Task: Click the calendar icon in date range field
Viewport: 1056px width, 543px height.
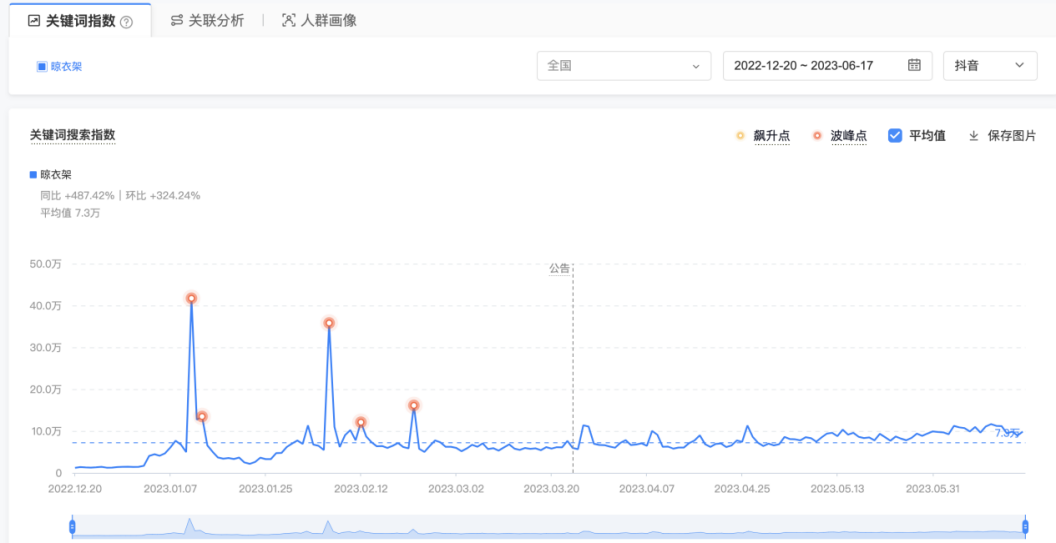Action: coord(914,65)
